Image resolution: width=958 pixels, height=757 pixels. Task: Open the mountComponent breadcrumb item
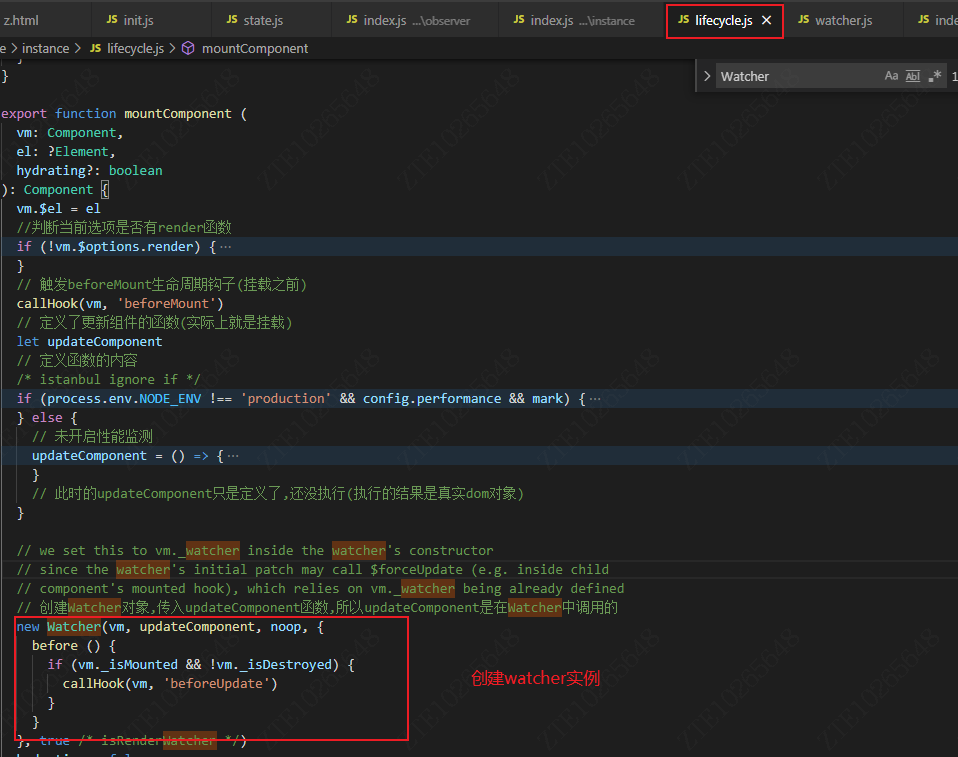pyautogui.click(x=255, y=48)
